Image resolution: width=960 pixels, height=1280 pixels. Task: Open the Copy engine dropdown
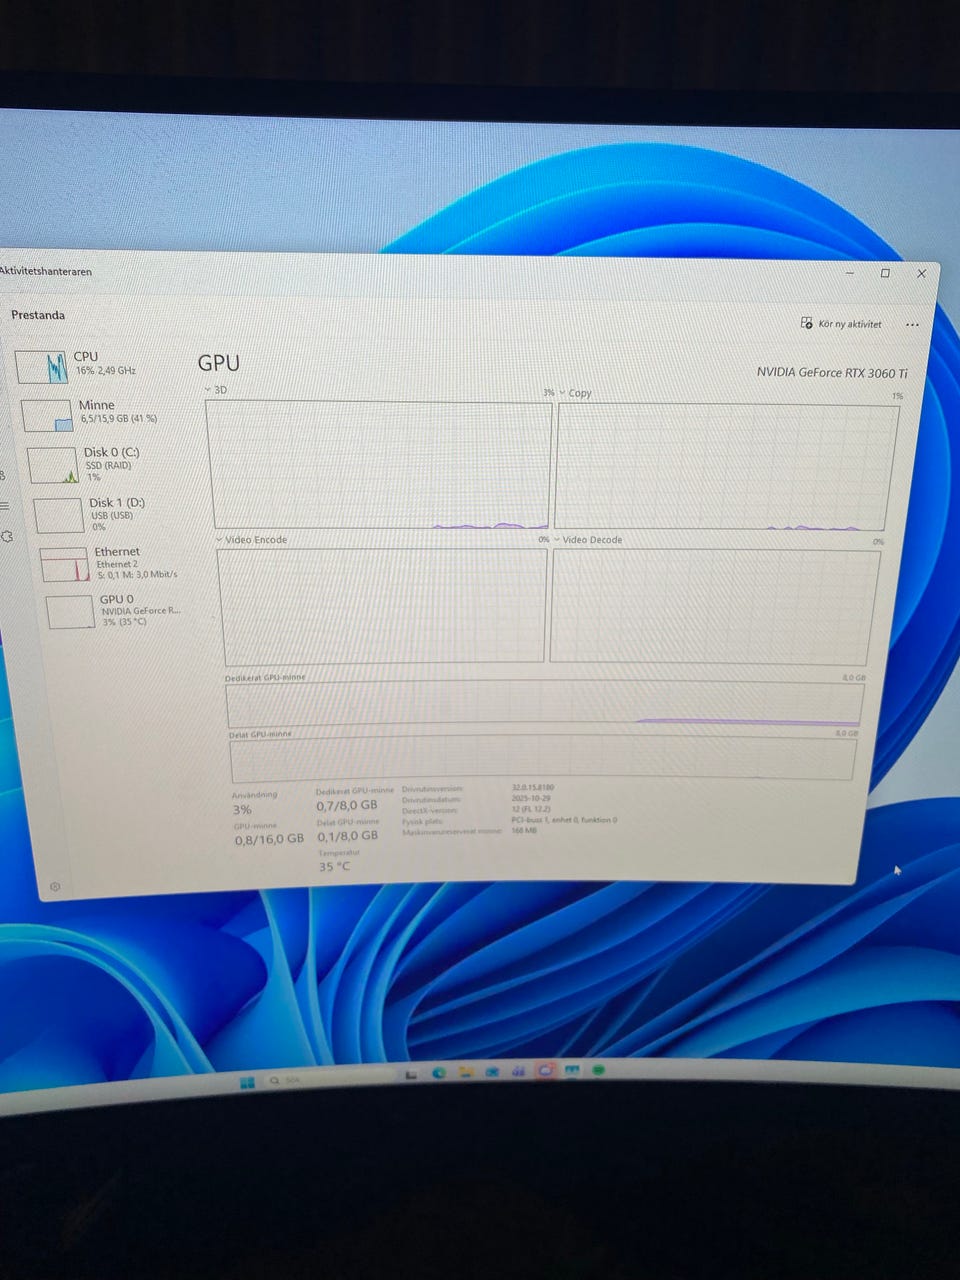pyautogui.click(x=576, y=393)
